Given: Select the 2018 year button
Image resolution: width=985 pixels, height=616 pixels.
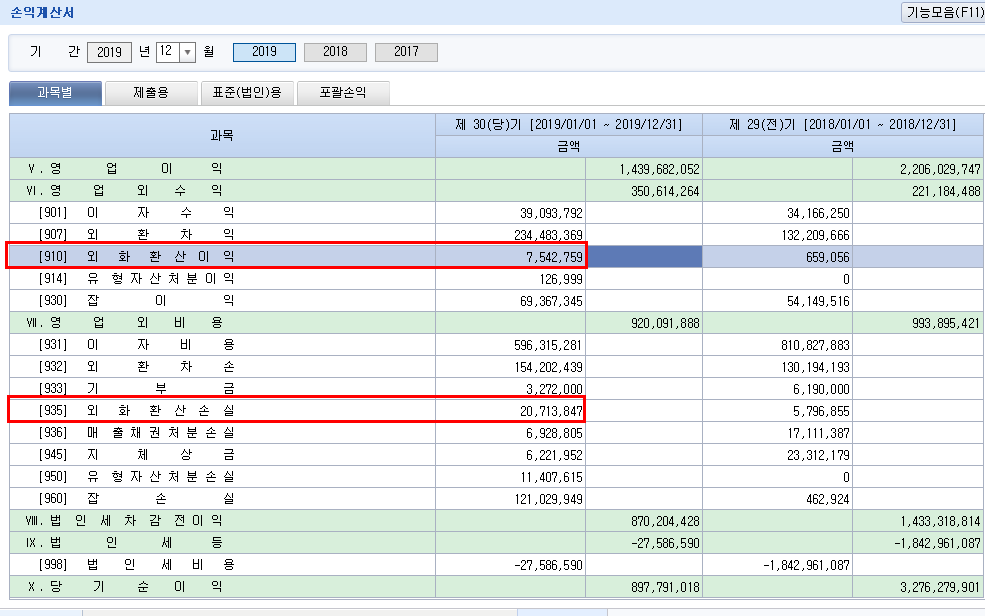Looking at the screenshot, I should point(335,52).
